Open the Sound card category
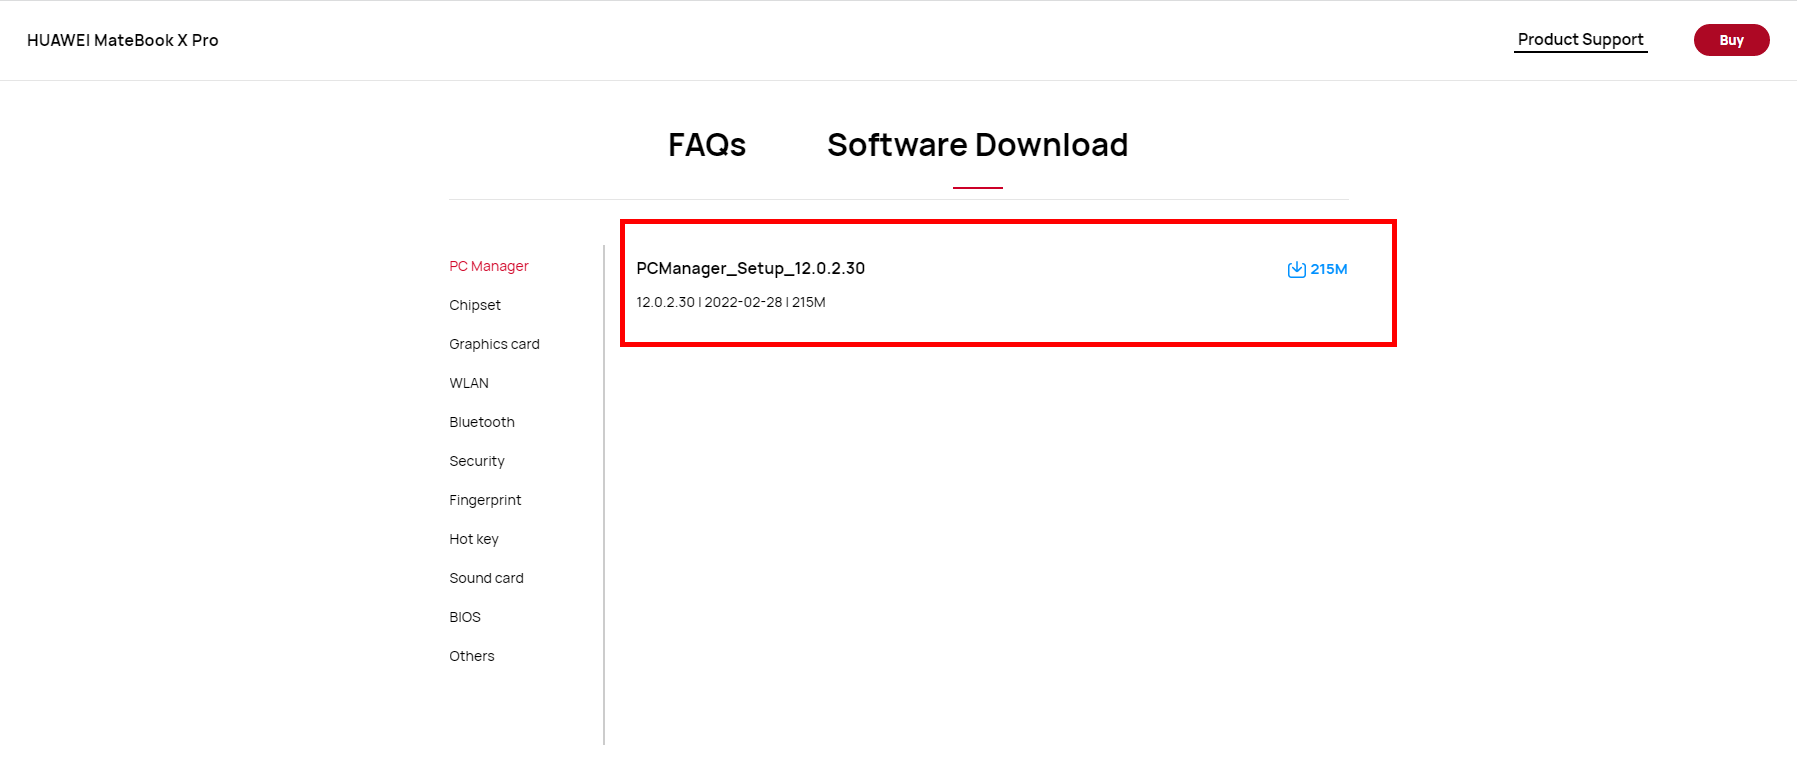 pyautogui.click(x=486, y=578)
